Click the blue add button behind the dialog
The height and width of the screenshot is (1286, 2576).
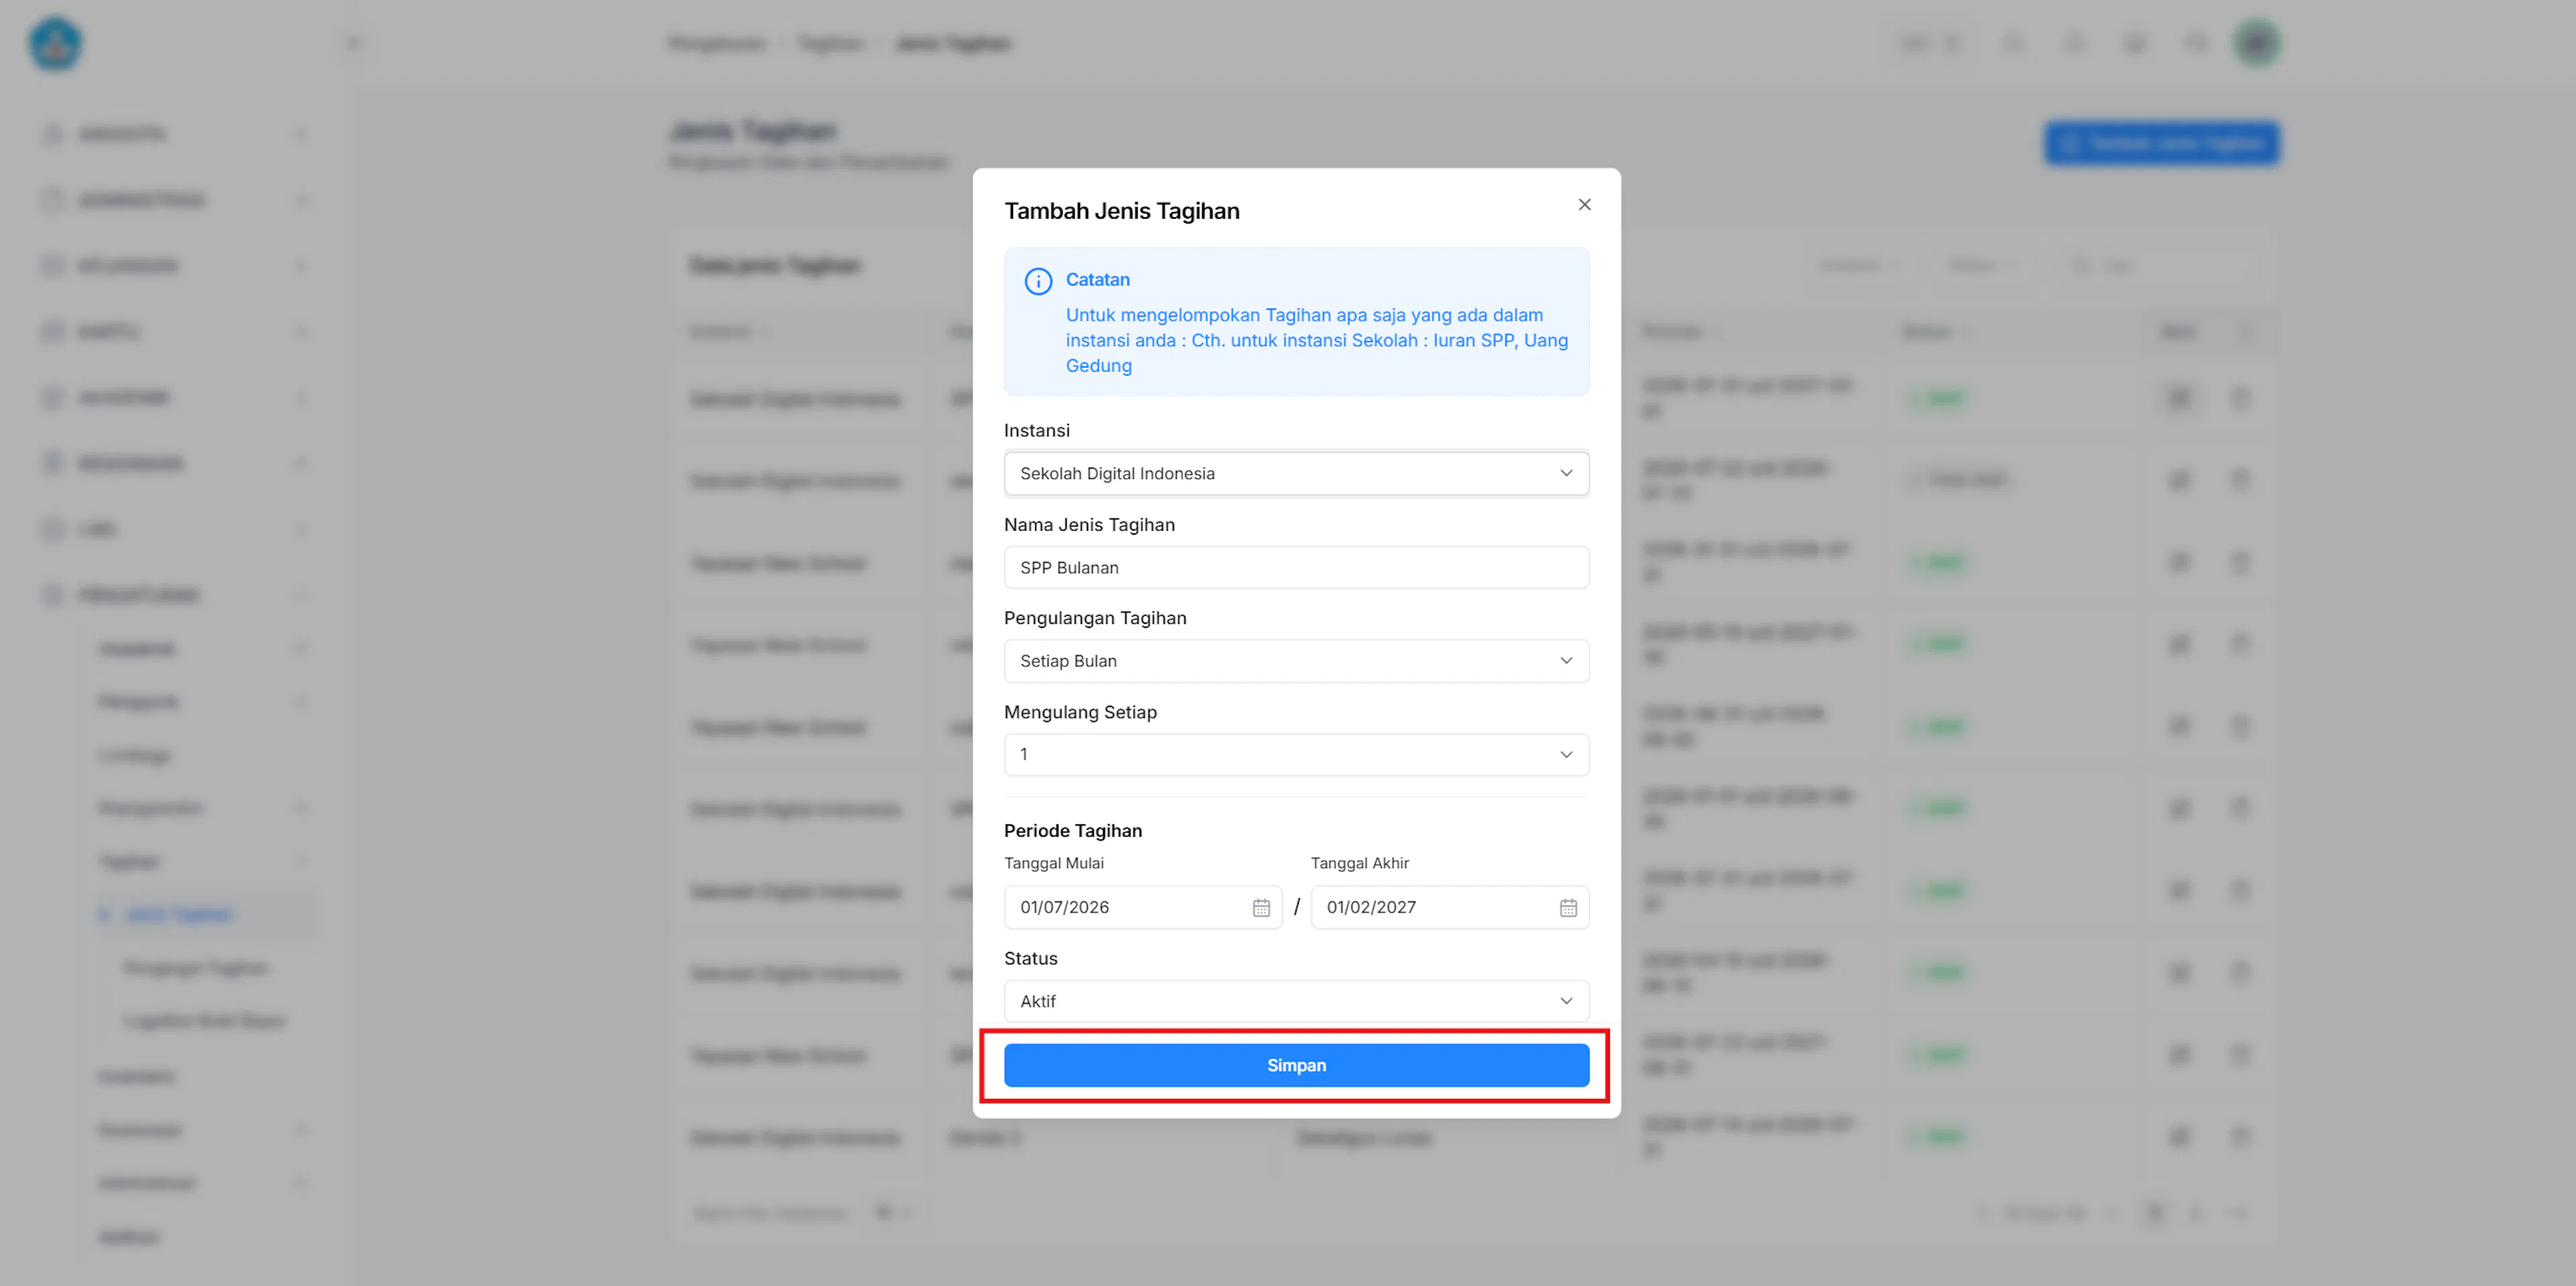point(2162,144)
